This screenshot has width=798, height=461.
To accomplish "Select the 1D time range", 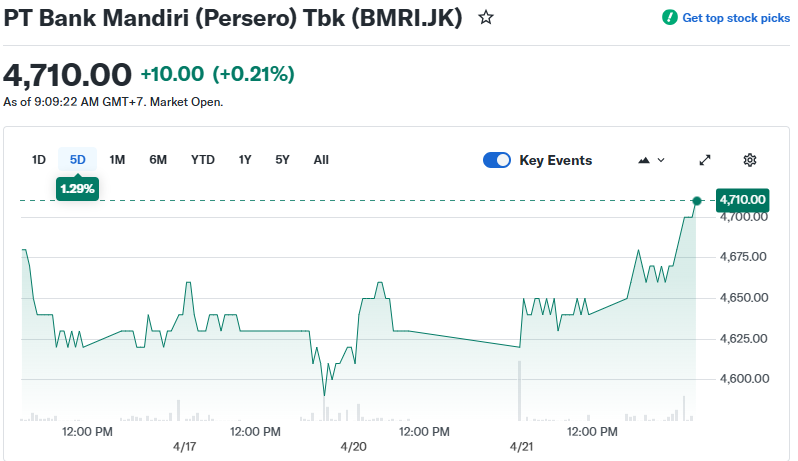I will (x=39, y=160).
